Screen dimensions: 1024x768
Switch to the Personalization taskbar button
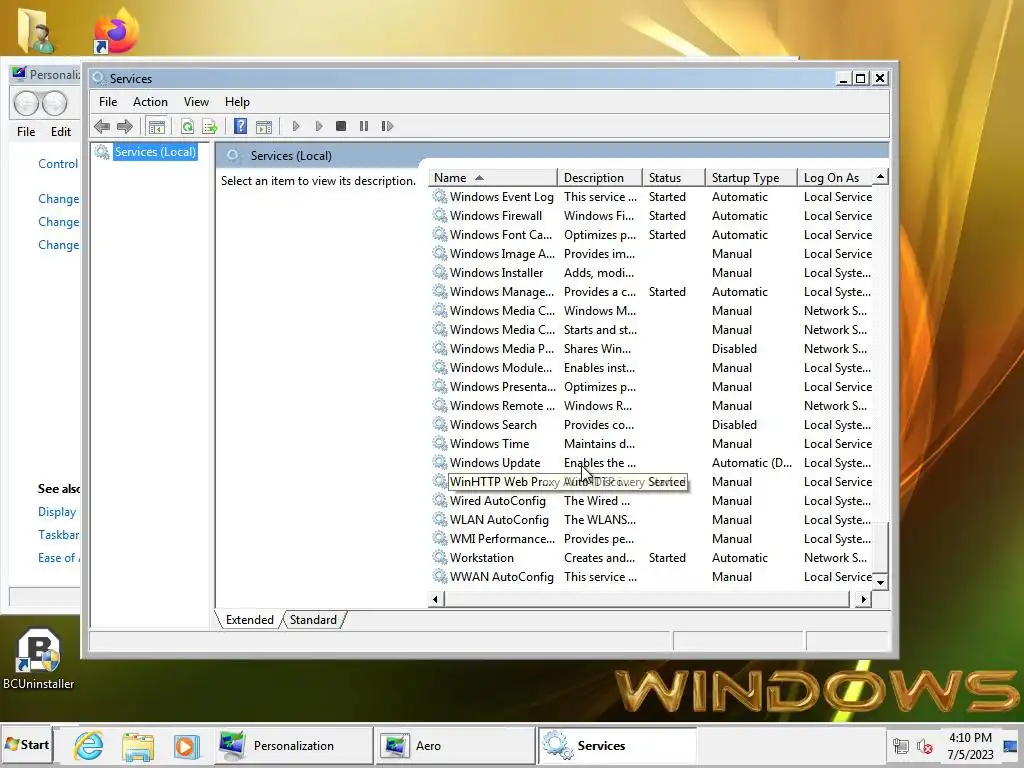pyautogui.click(x=294, y=746)
